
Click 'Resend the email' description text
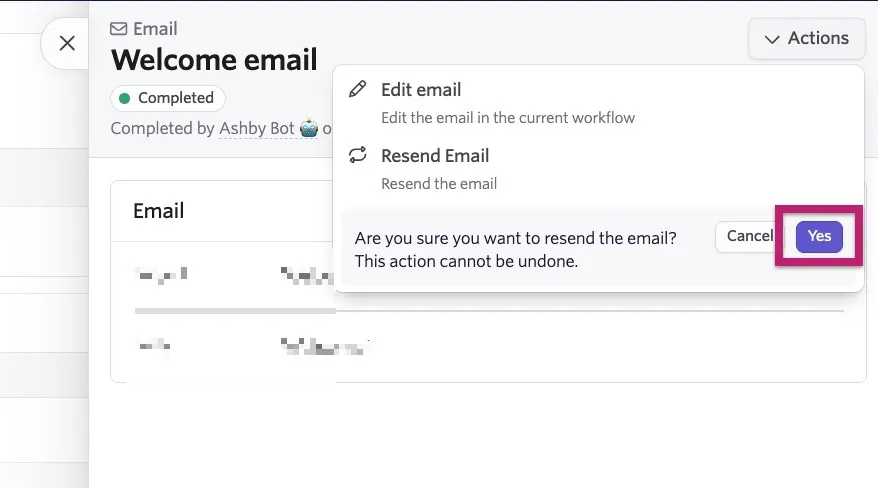click(x=439, y=184)
